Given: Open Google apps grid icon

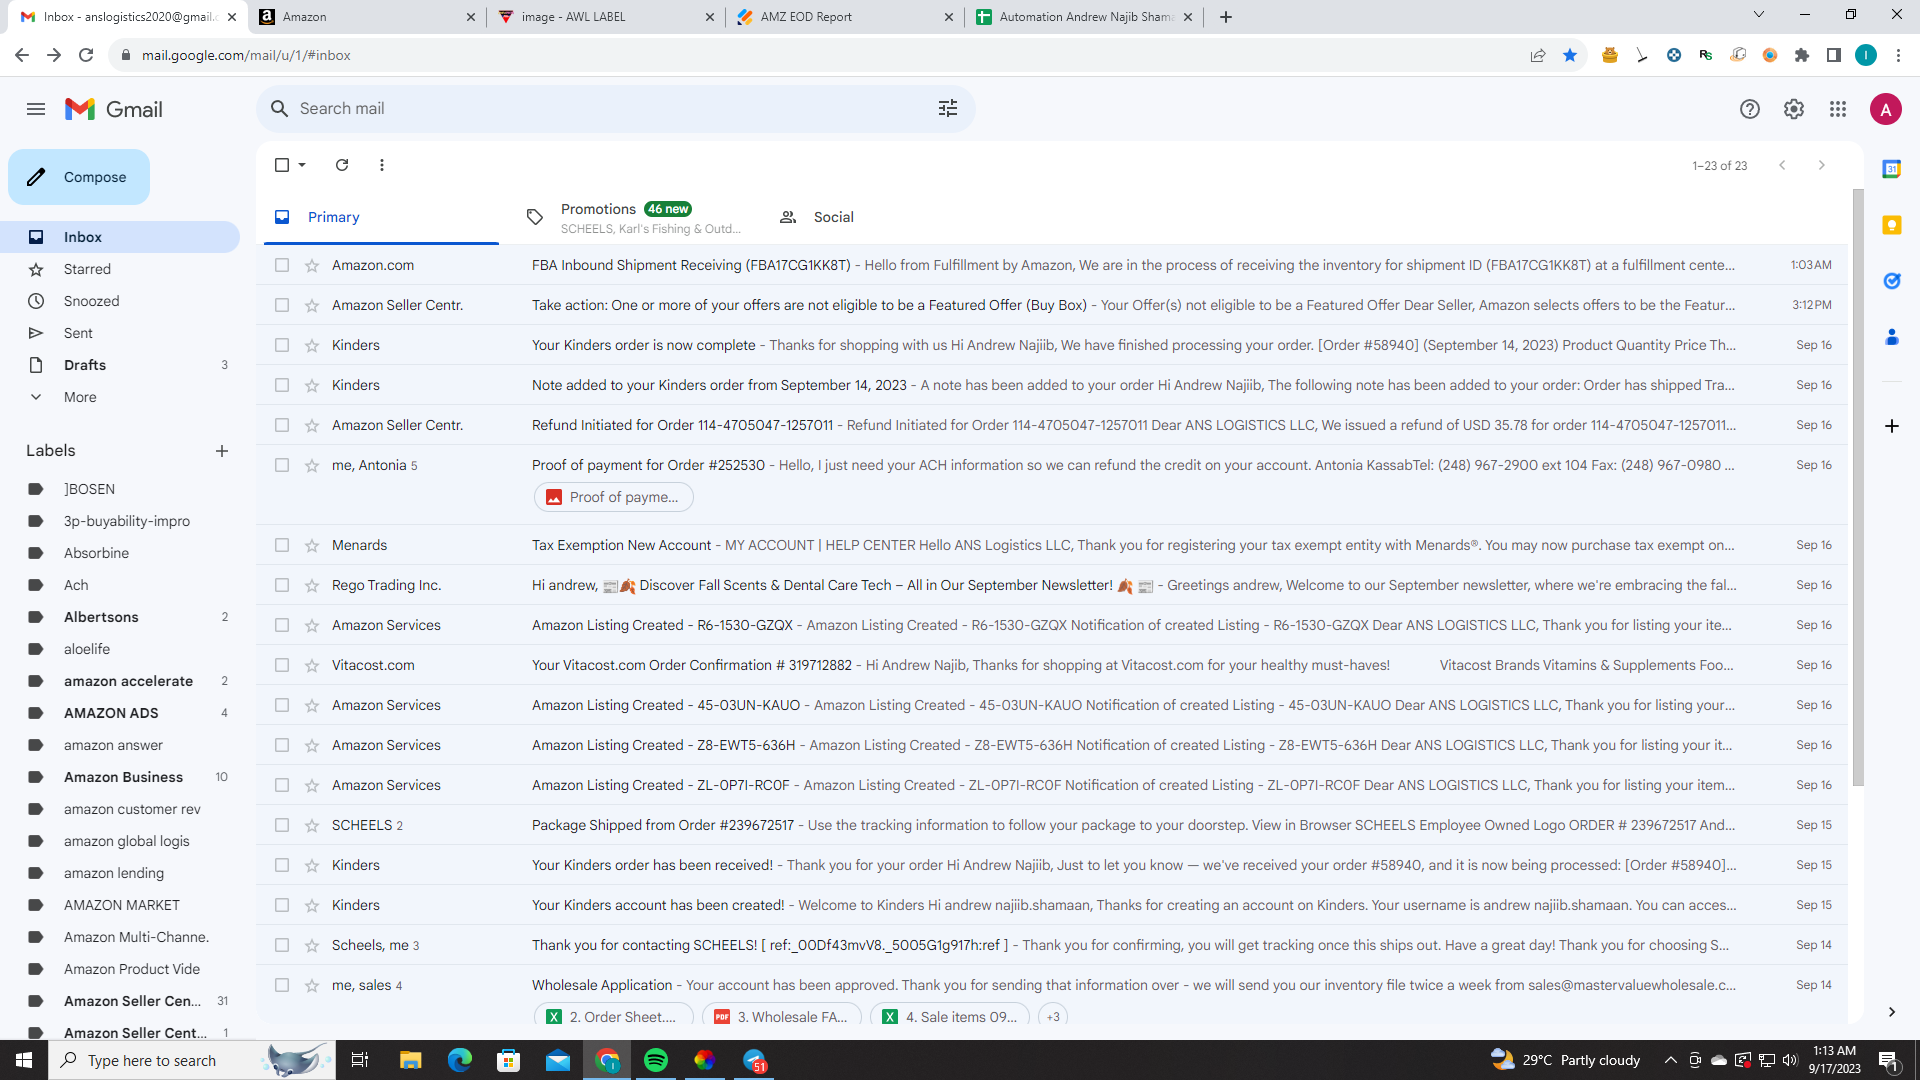Looking at the screenshot, I should tap(1838, 109).
